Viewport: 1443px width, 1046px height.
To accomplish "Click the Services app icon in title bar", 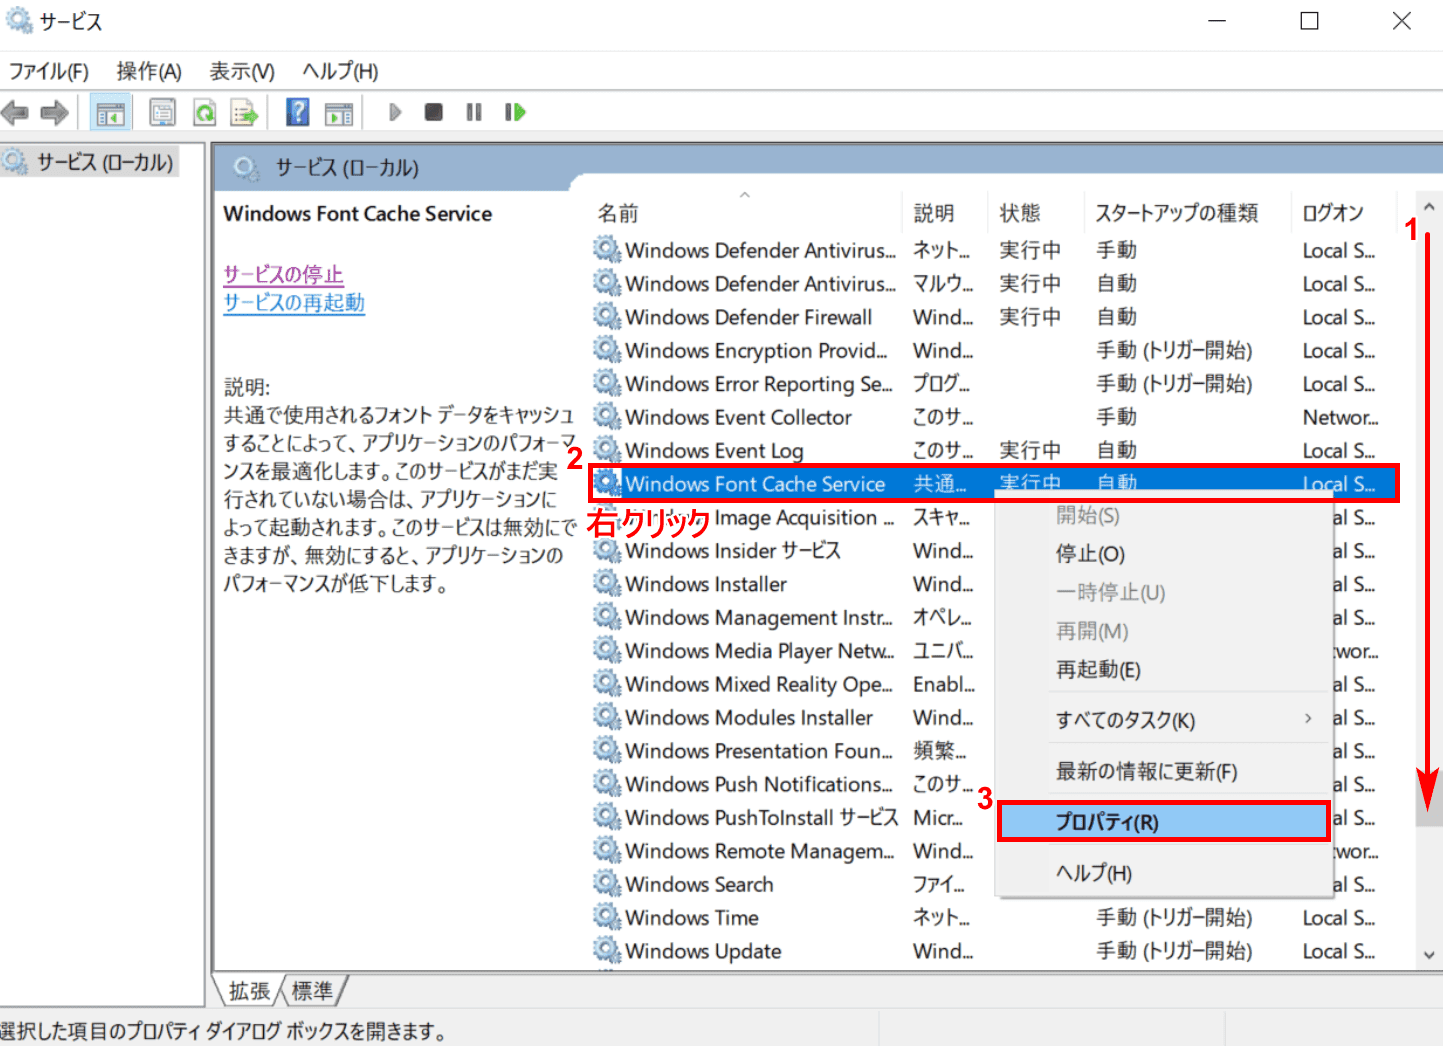I will pyautogui.click(x=19, y=20).
